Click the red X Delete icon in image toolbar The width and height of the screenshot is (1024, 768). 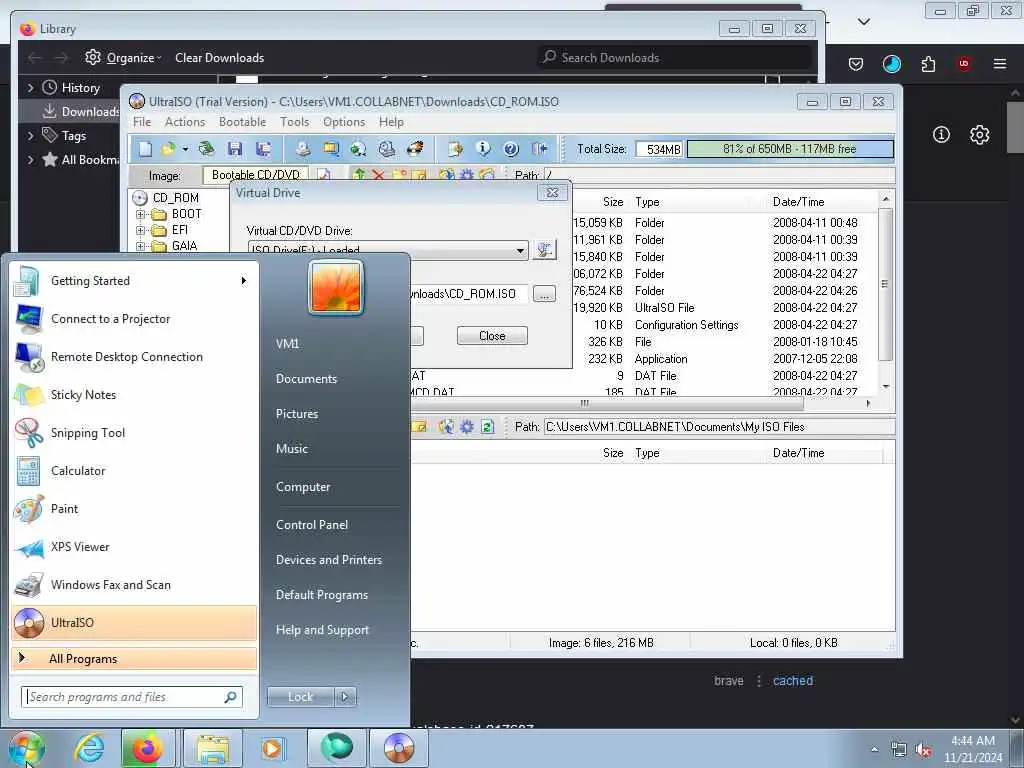click(x=378, y=174)
